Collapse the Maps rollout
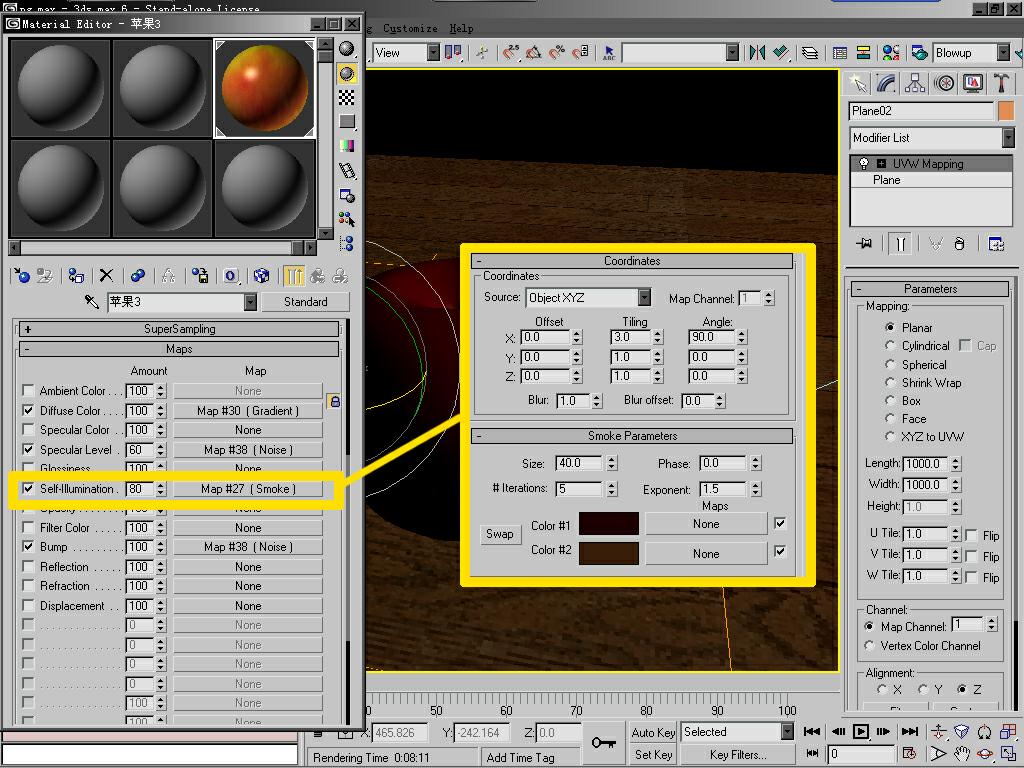The image size is (1024, 768). [179, 349]
